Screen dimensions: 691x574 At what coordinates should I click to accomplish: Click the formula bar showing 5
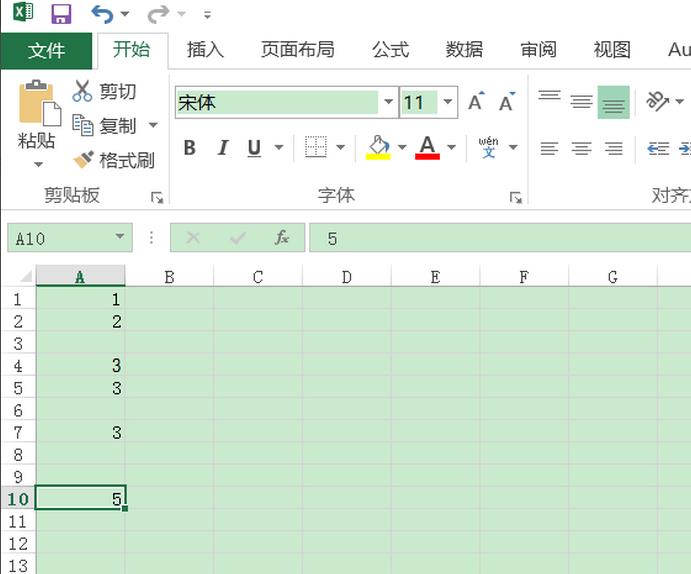point(500,238)
